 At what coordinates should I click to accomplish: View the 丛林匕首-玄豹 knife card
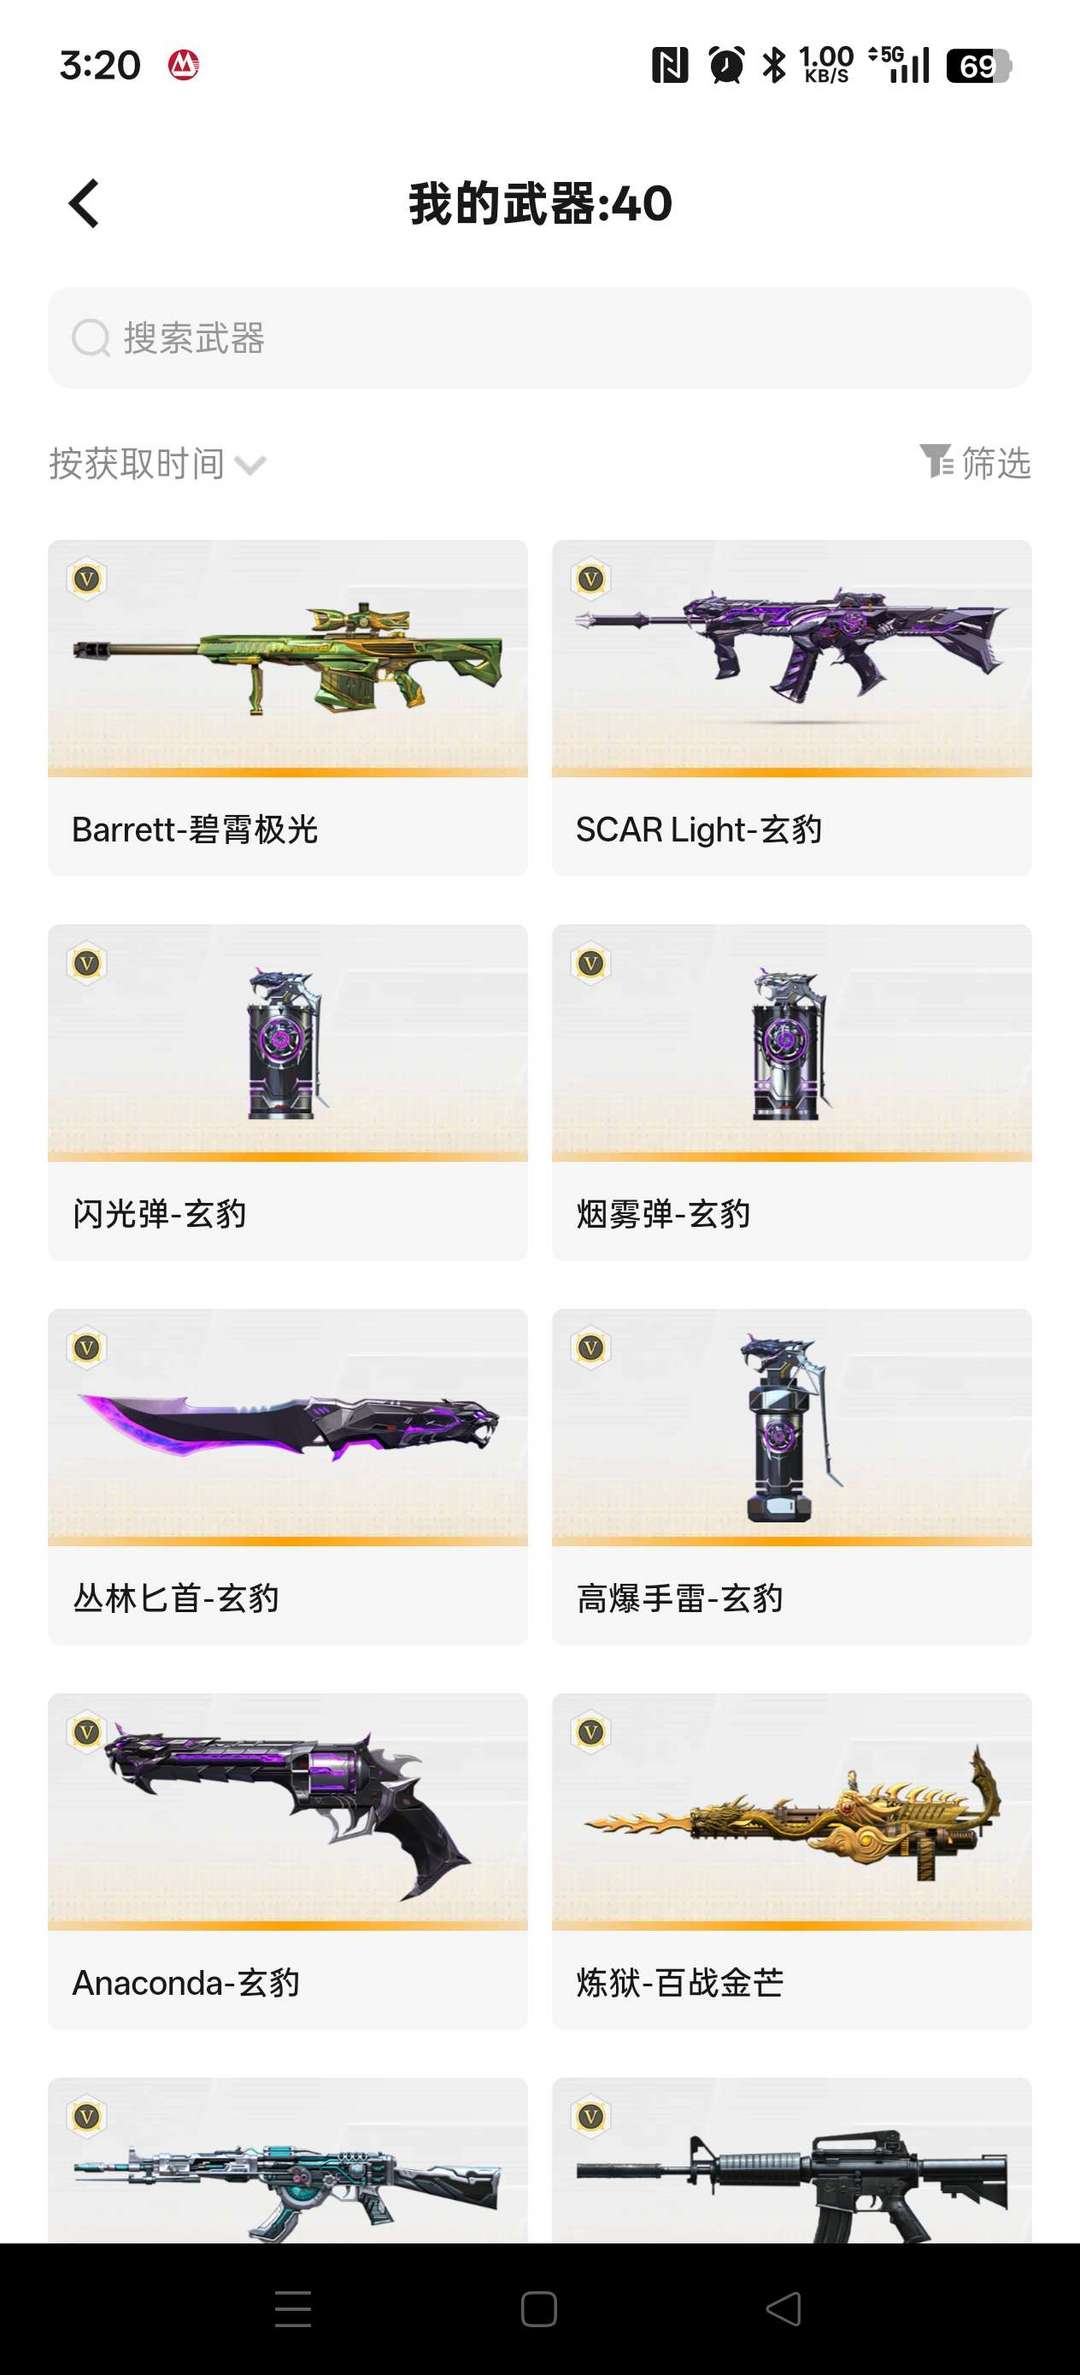point(288,1477)
